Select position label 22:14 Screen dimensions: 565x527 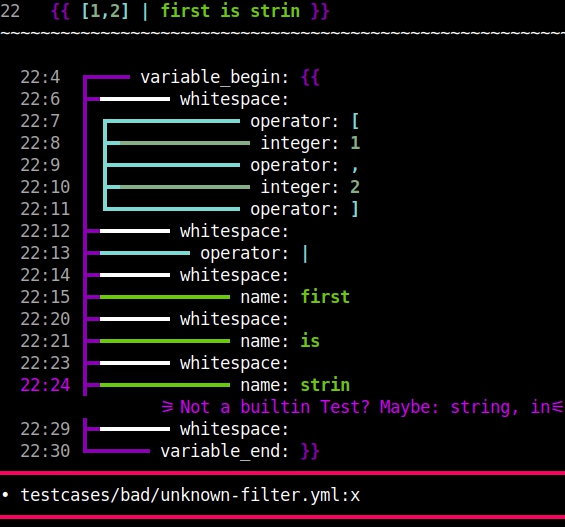tap(45, 275)
